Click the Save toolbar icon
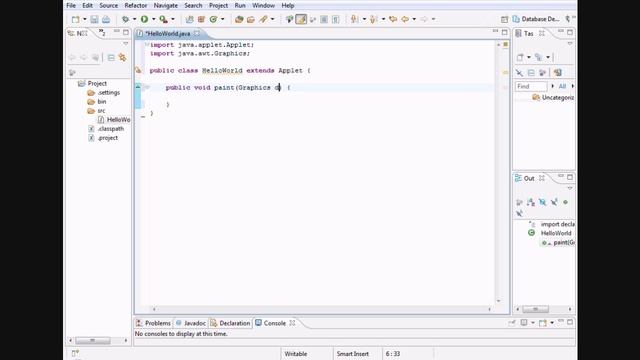 [94, 19]
